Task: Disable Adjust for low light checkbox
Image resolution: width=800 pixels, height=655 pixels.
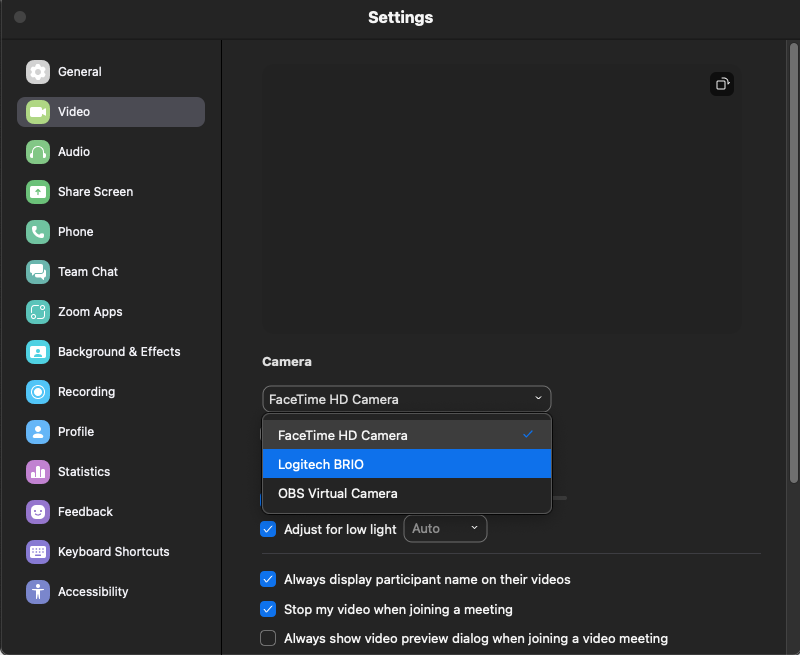Action: 268,529
